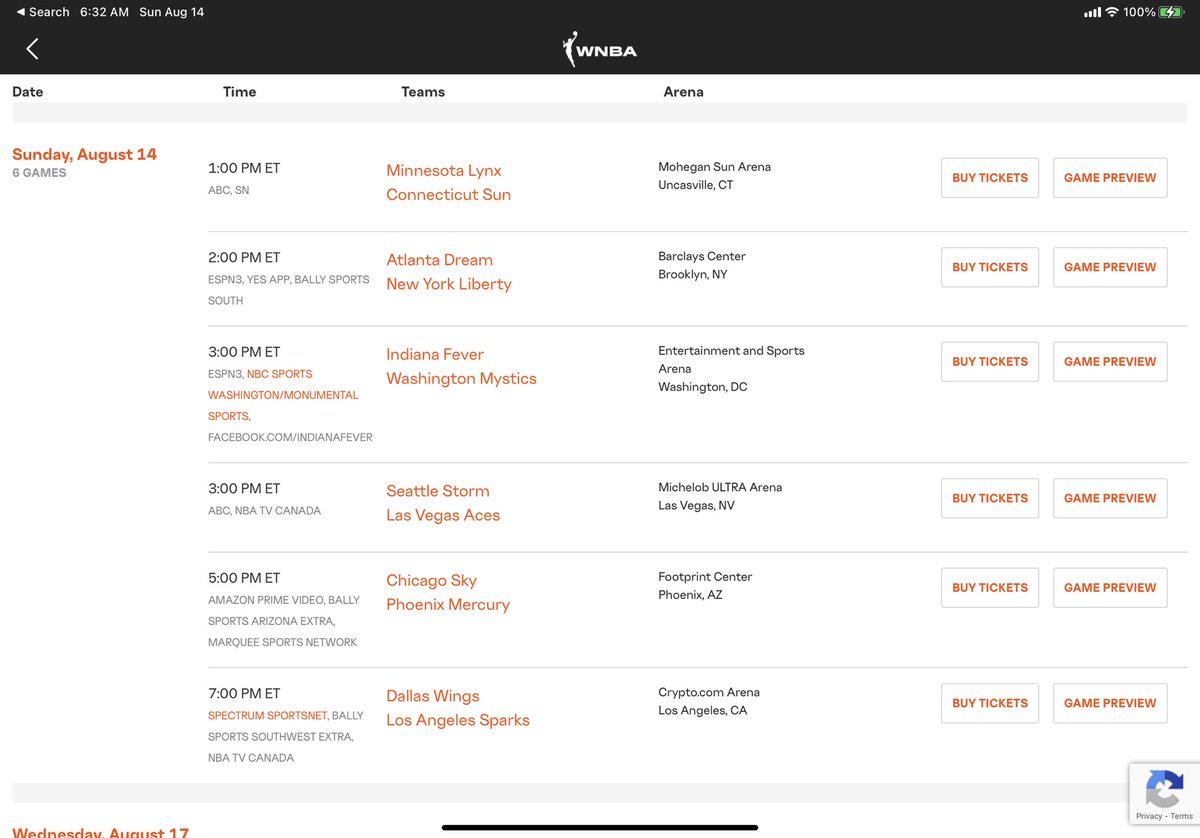Open game preview for Fever vs Mystics
Screen dimensions: 1200x838
[1110, 361]
